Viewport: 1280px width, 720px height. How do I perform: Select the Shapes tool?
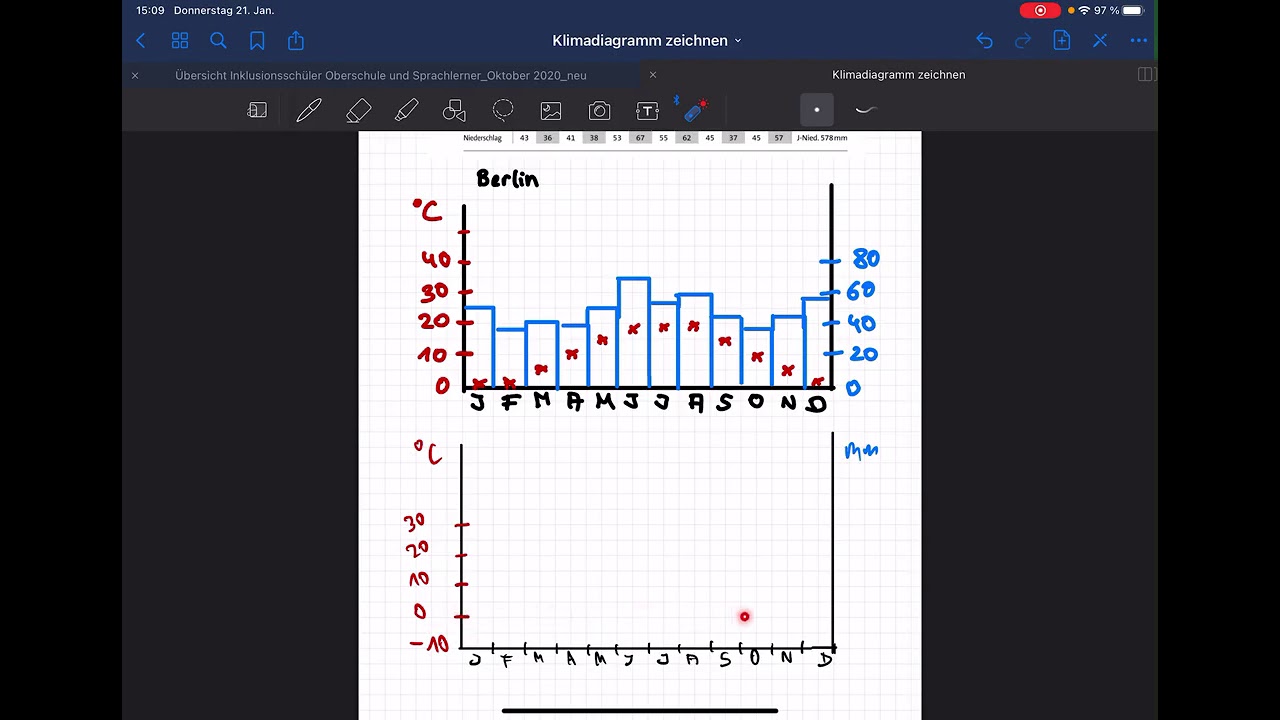click(454, 110)
